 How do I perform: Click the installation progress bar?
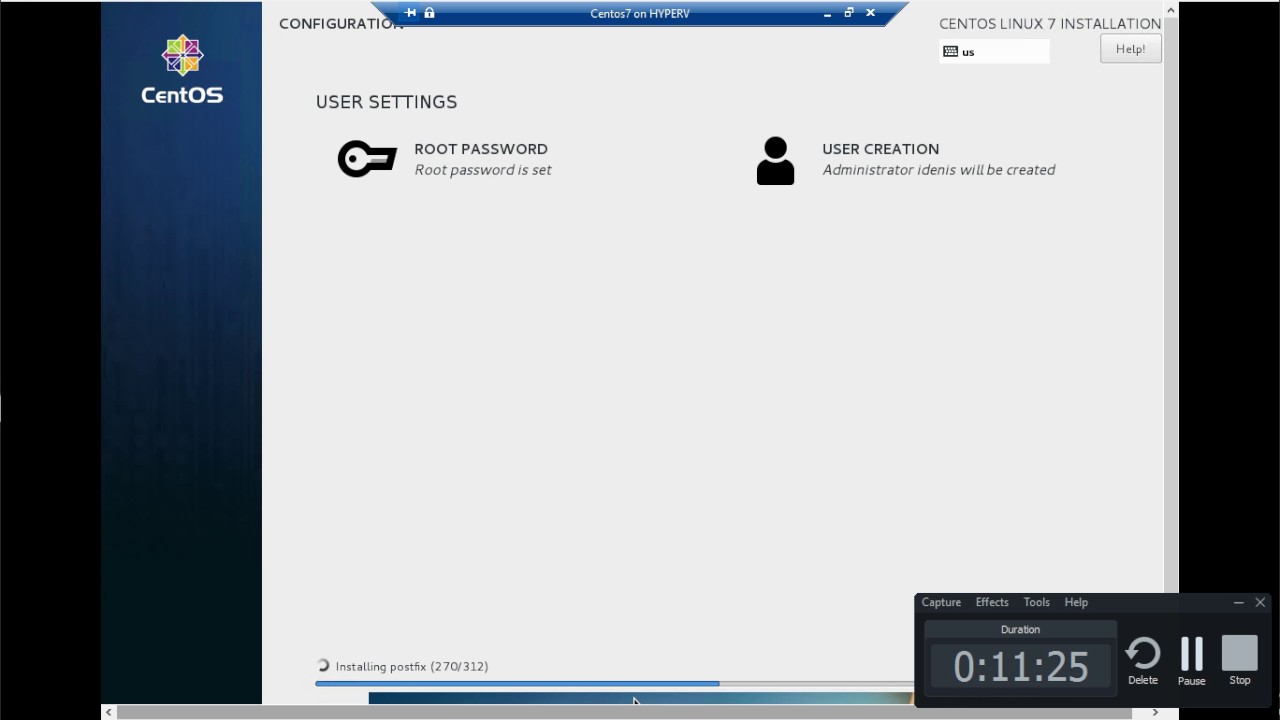coord(614,683)
